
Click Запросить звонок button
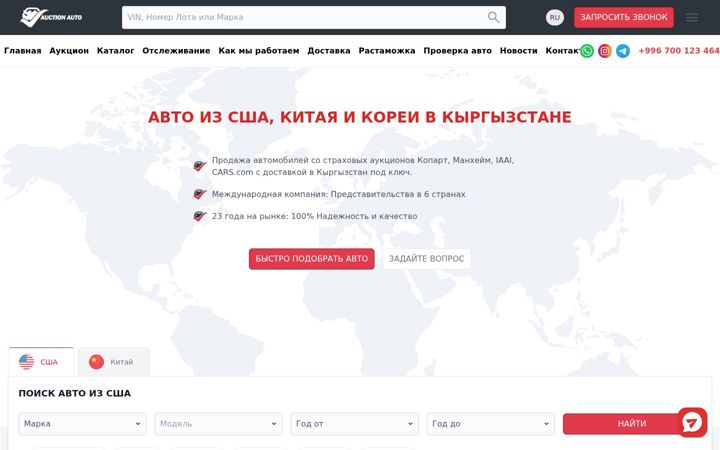click(624, 17)
